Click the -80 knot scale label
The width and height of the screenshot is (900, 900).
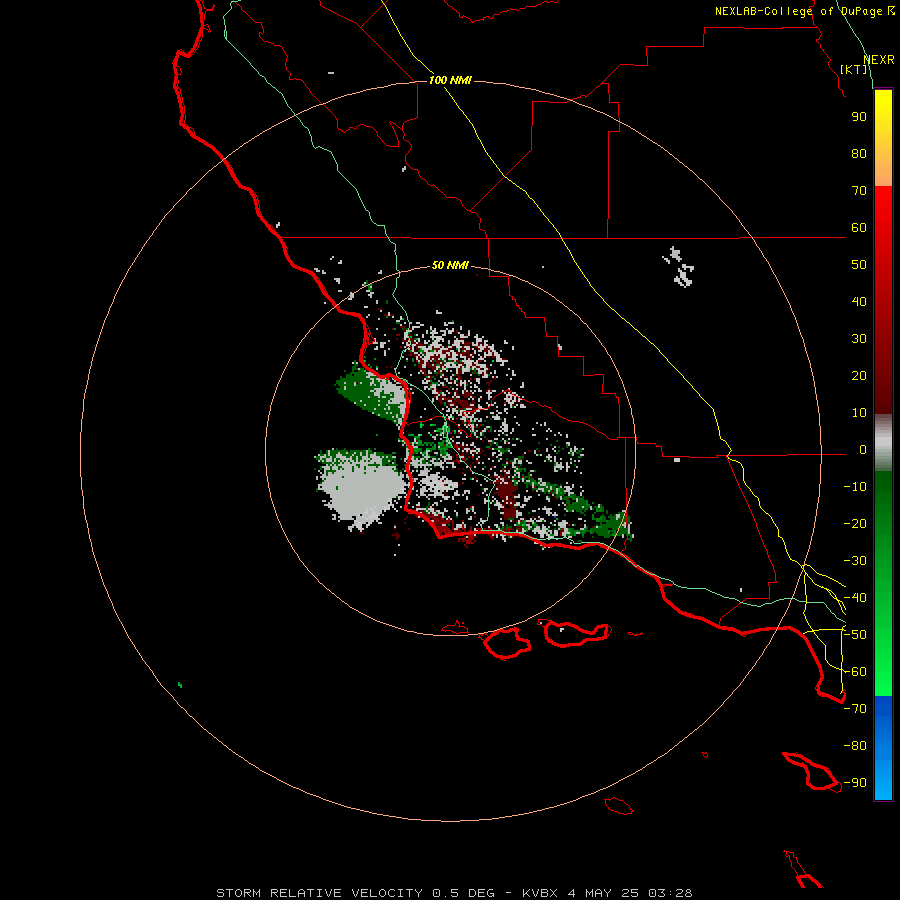coord(855,746)
